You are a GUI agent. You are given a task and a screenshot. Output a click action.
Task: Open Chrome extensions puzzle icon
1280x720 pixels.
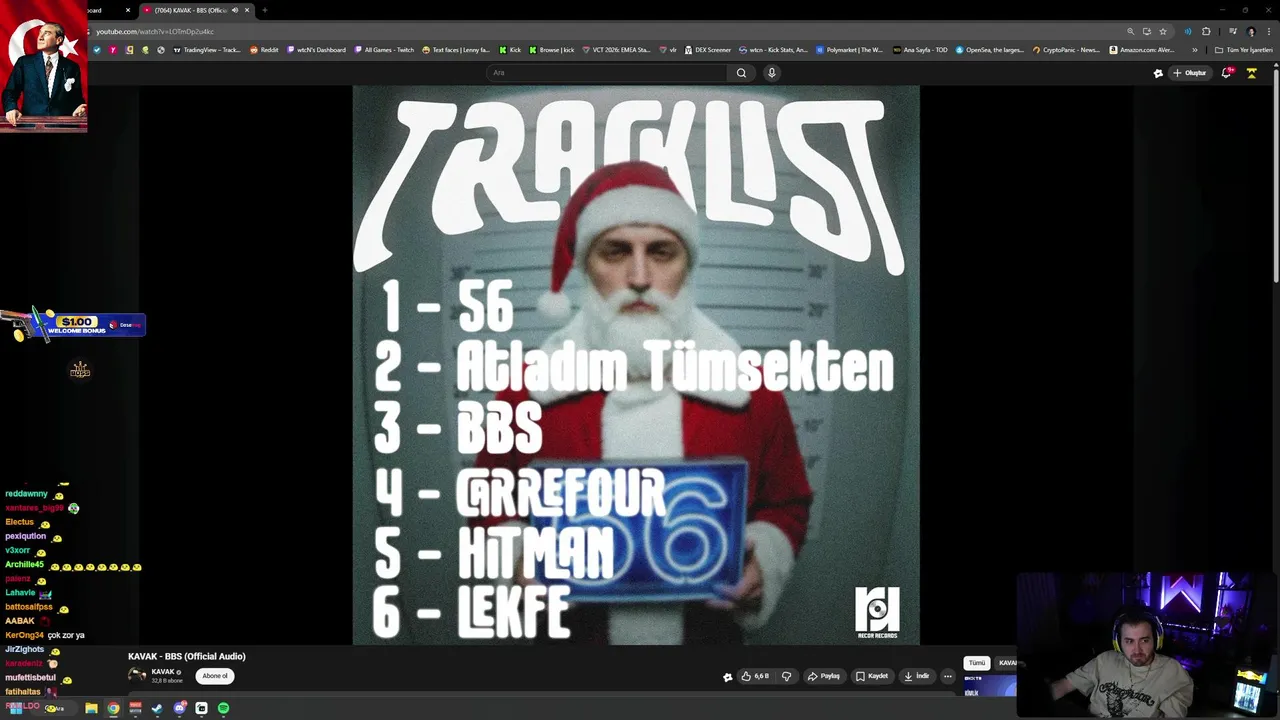pyautogui.click(x=1206, y=31)
